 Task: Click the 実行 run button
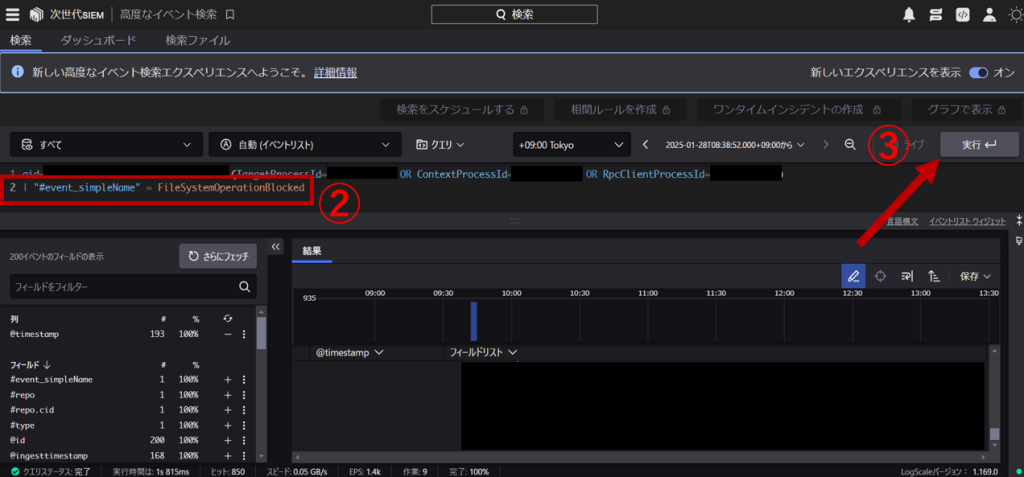pyautogui.click(x=979, y=144)
